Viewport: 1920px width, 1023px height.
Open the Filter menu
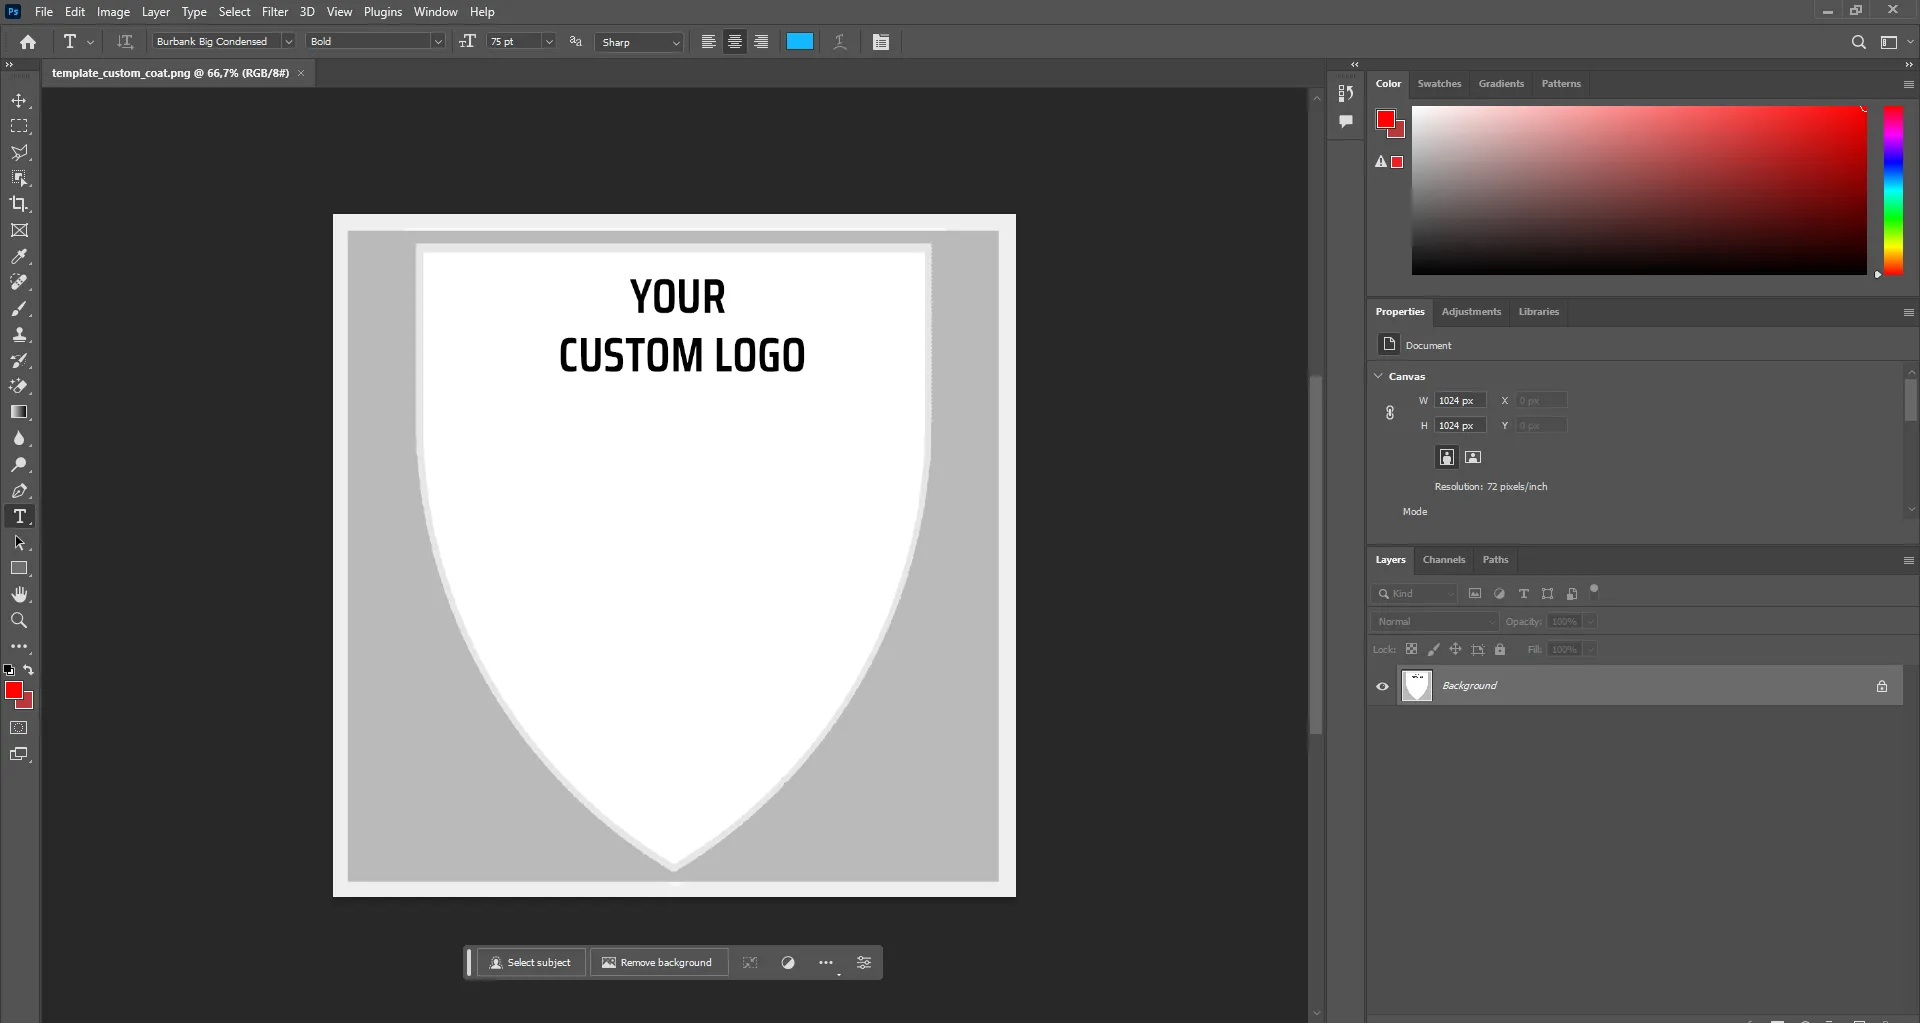pyautogui.click(x=275, y=12)
